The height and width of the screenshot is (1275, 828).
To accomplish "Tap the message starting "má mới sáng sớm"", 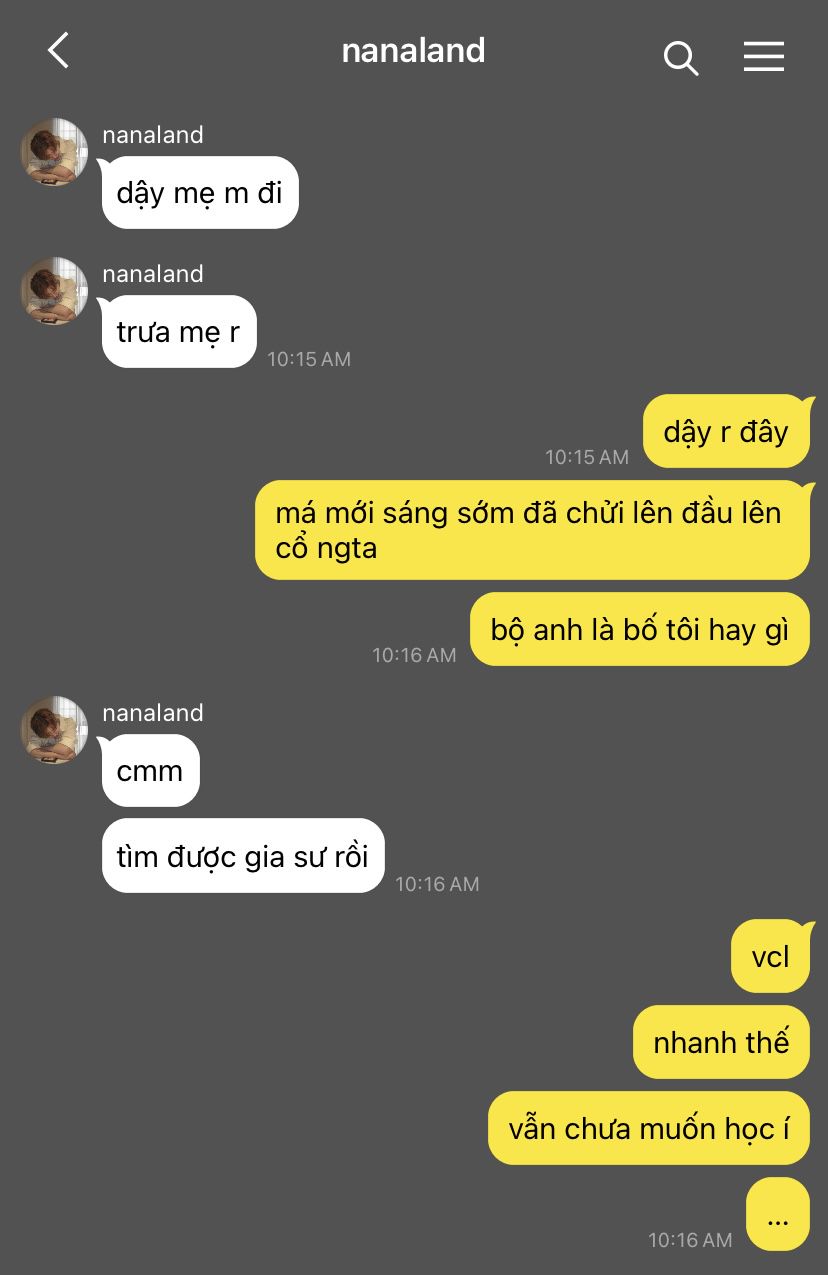I will pos(532,530).
